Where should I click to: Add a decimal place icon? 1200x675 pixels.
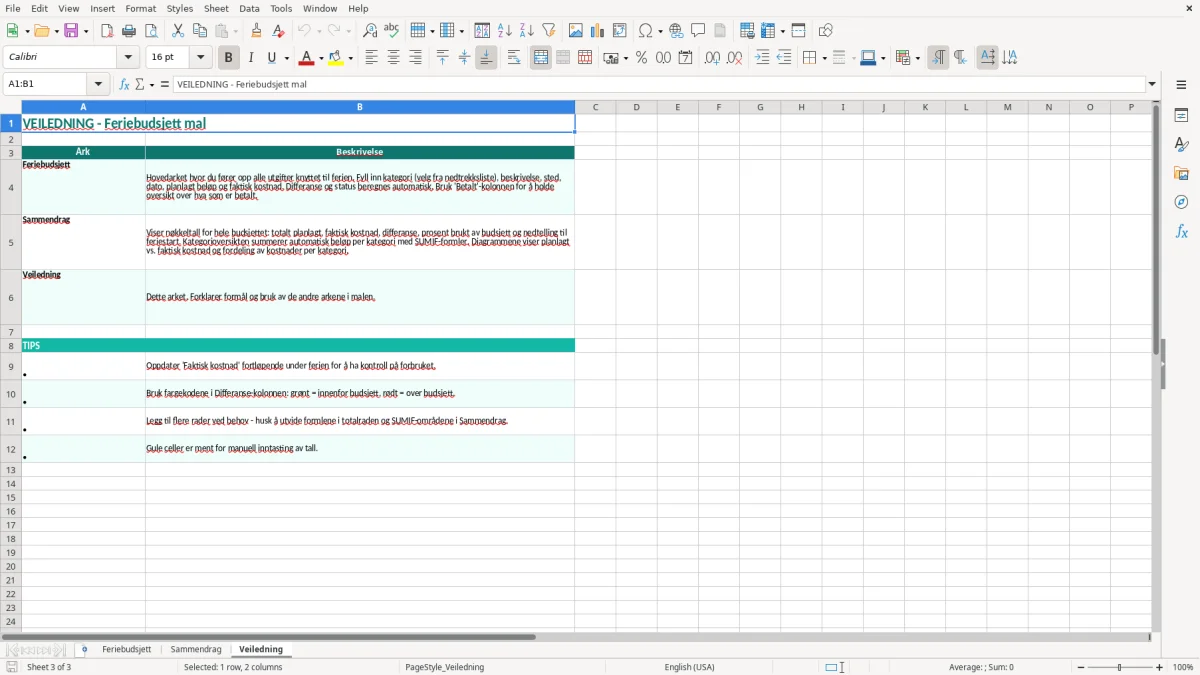click(713, 58)
